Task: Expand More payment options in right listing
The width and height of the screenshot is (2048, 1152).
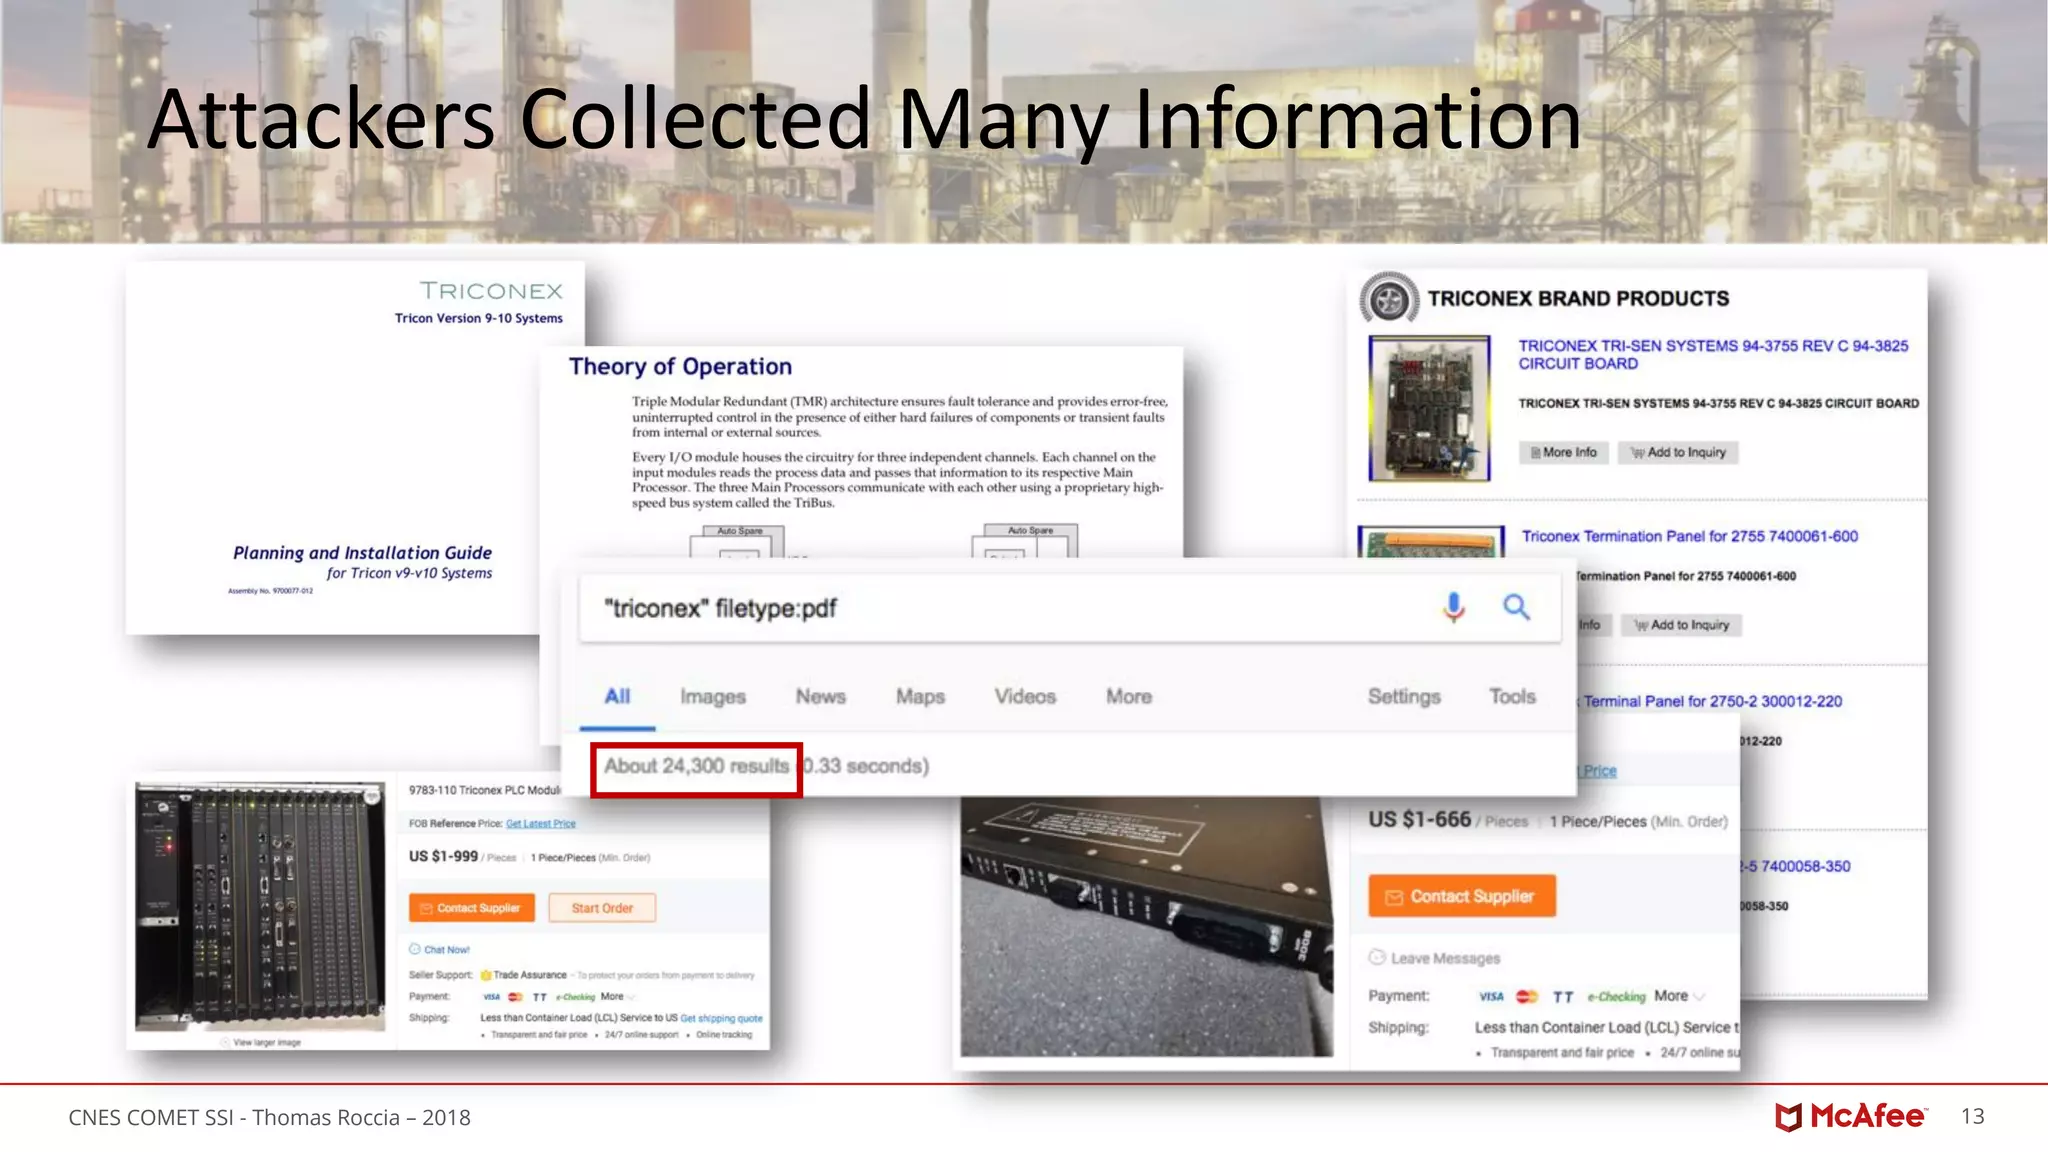Action: 1679,996
